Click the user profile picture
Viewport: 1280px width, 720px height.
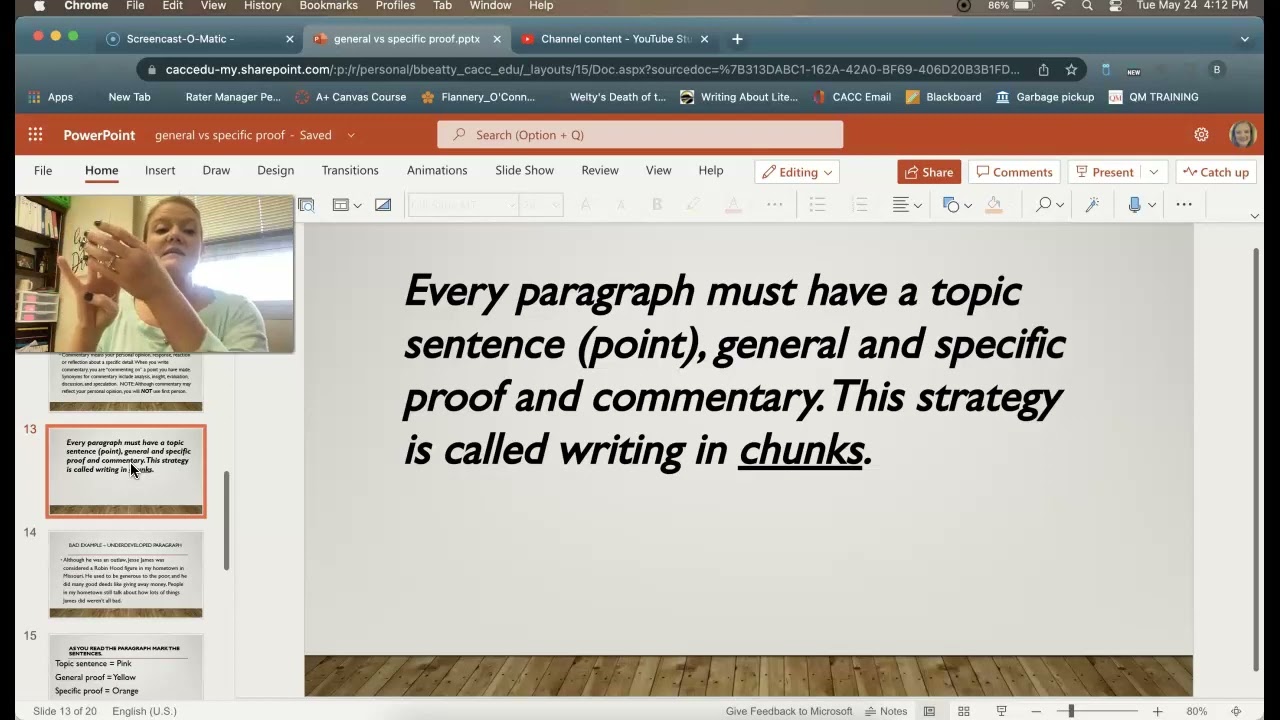1243,135
